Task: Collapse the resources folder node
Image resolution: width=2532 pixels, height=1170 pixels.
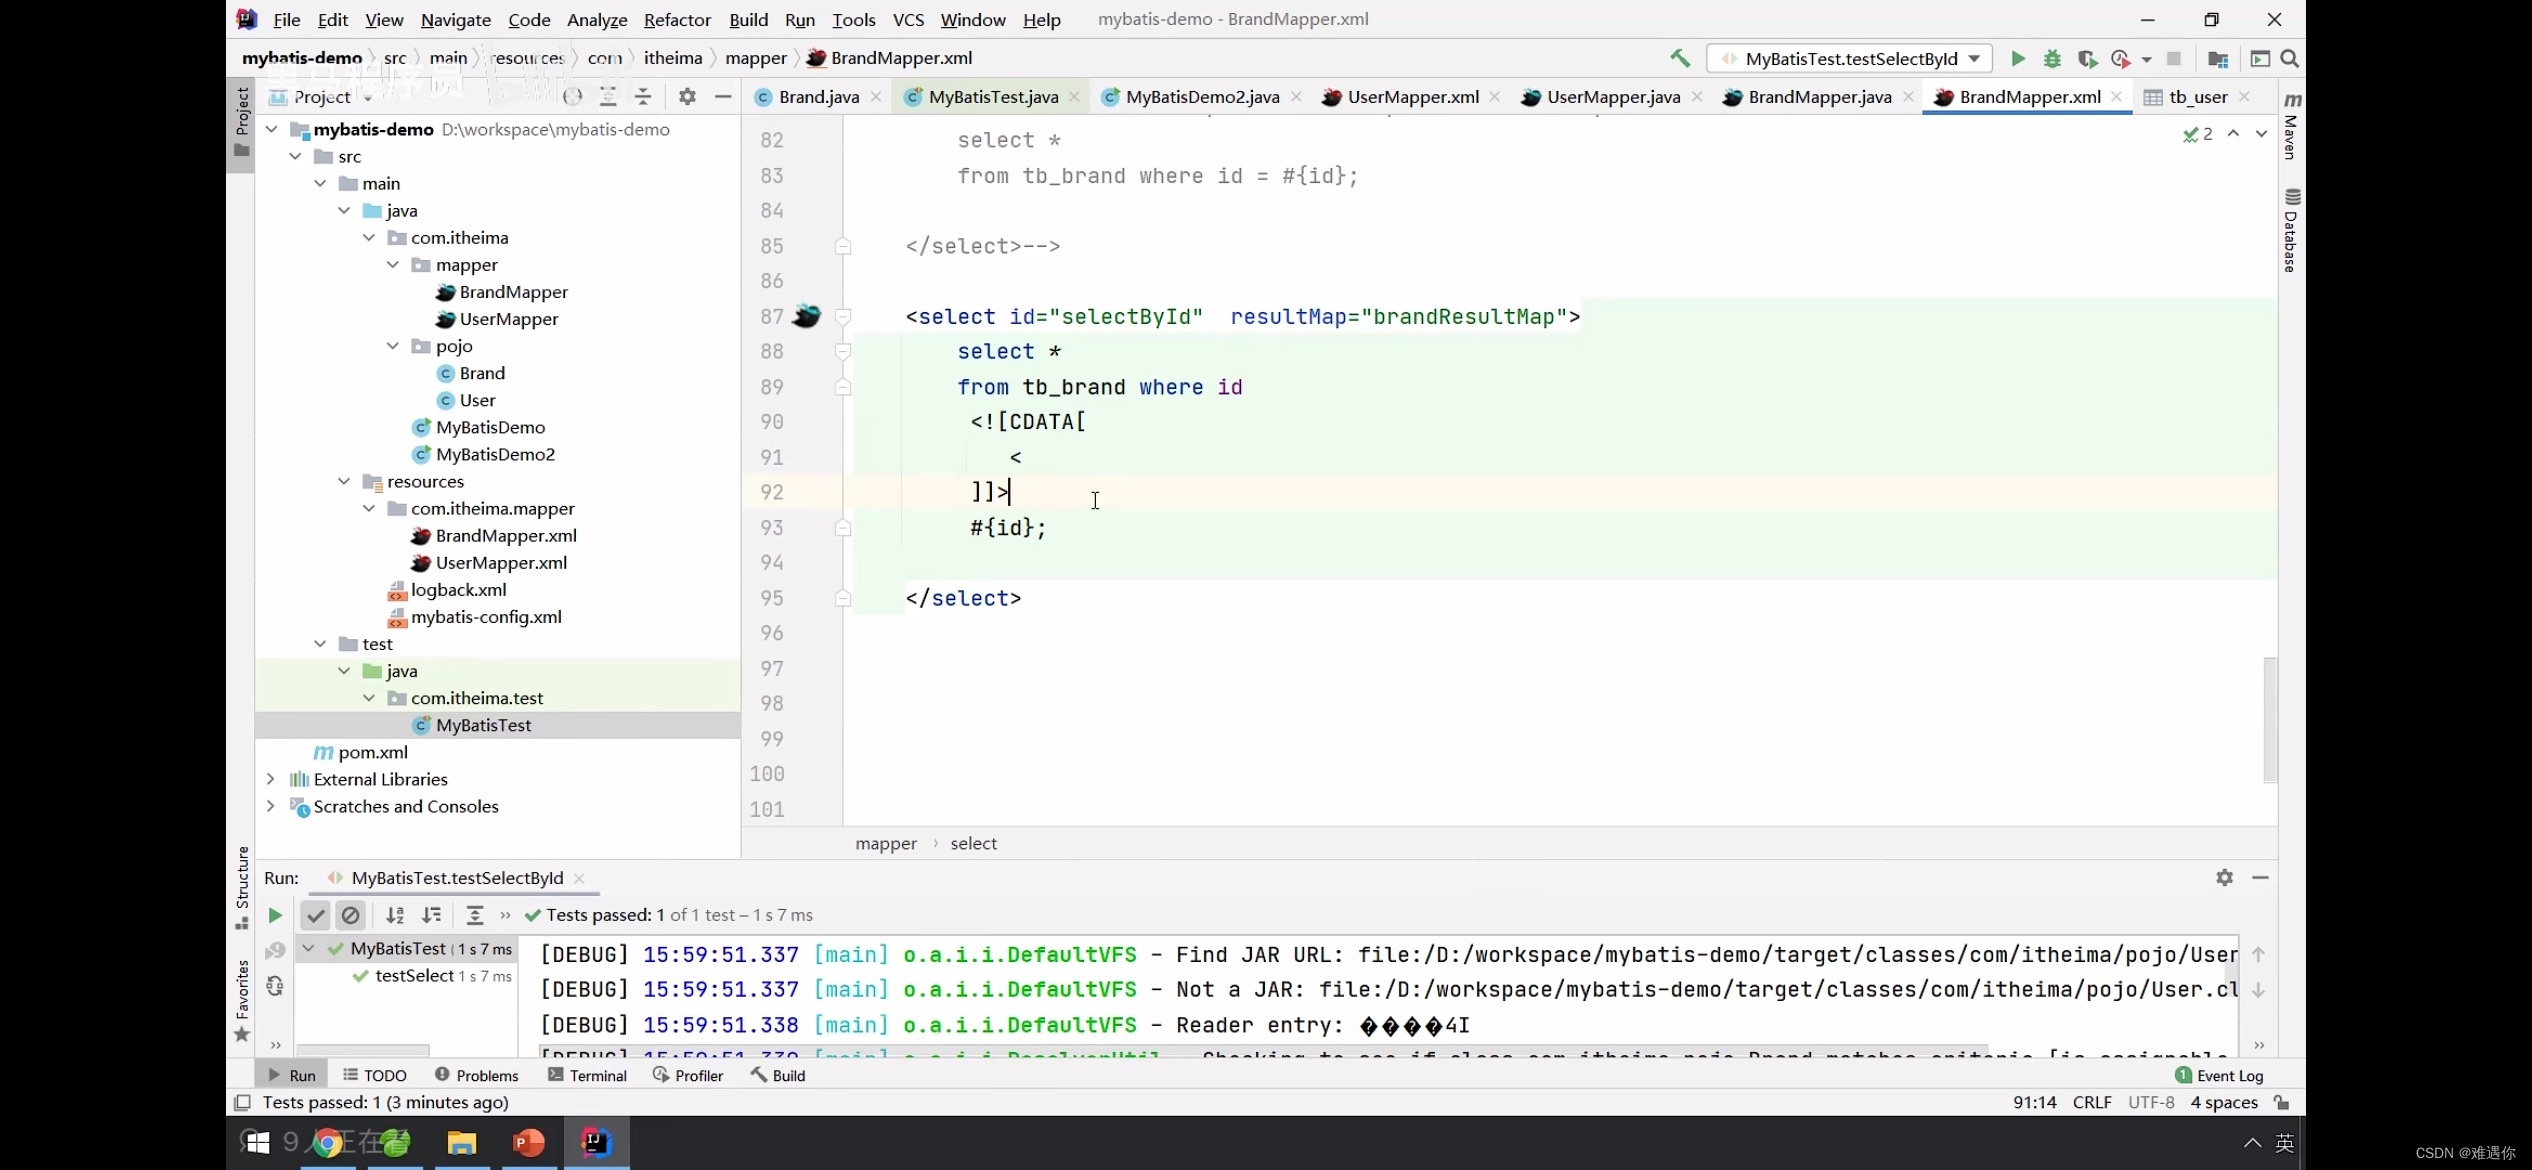Action: pos(344,481)
